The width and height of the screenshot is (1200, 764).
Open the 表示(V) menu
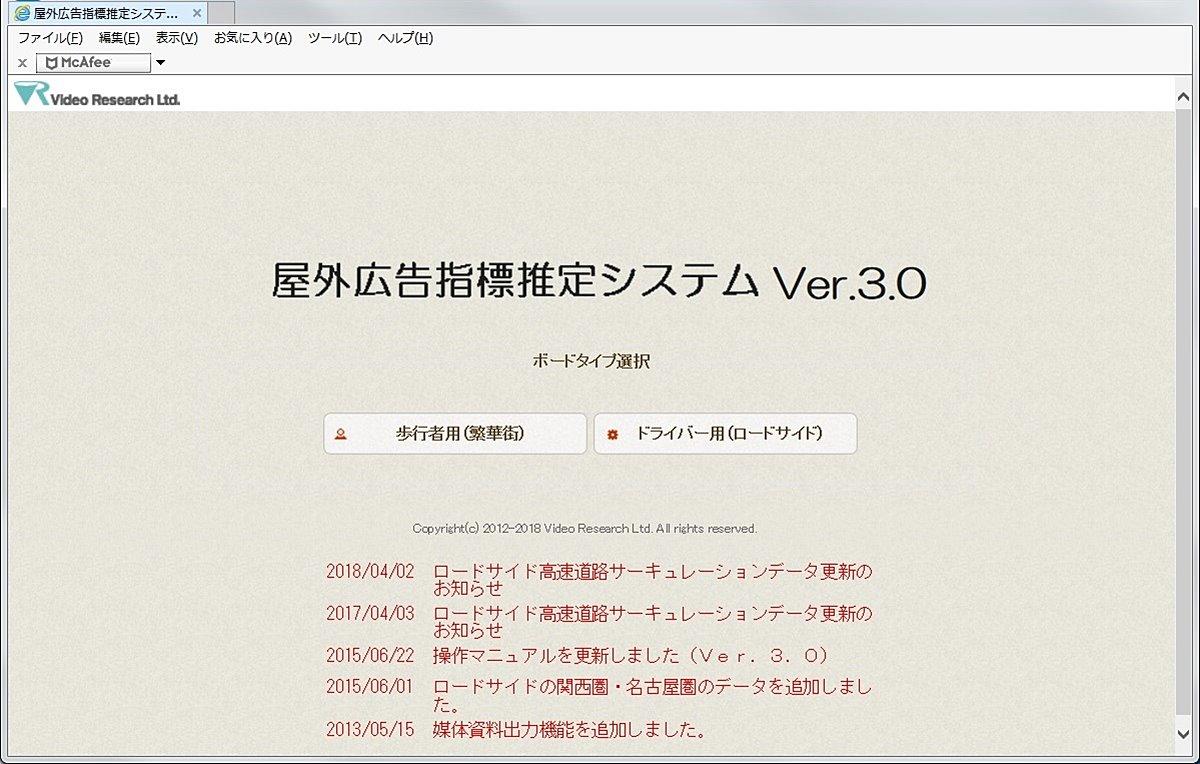[x=177, y=38]
